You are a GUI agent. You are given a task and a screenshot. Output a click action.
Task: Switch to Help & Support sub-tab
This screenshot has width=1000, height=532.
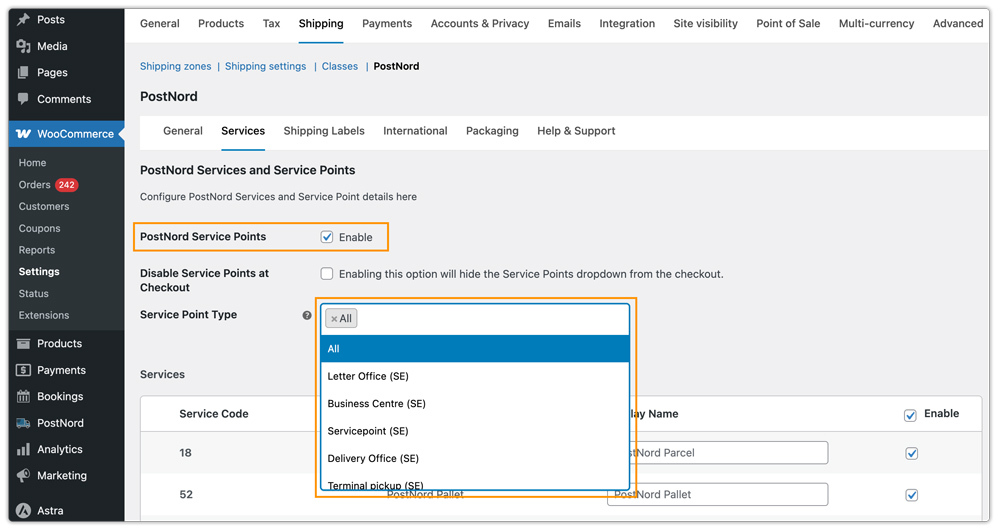pos(576,131)
